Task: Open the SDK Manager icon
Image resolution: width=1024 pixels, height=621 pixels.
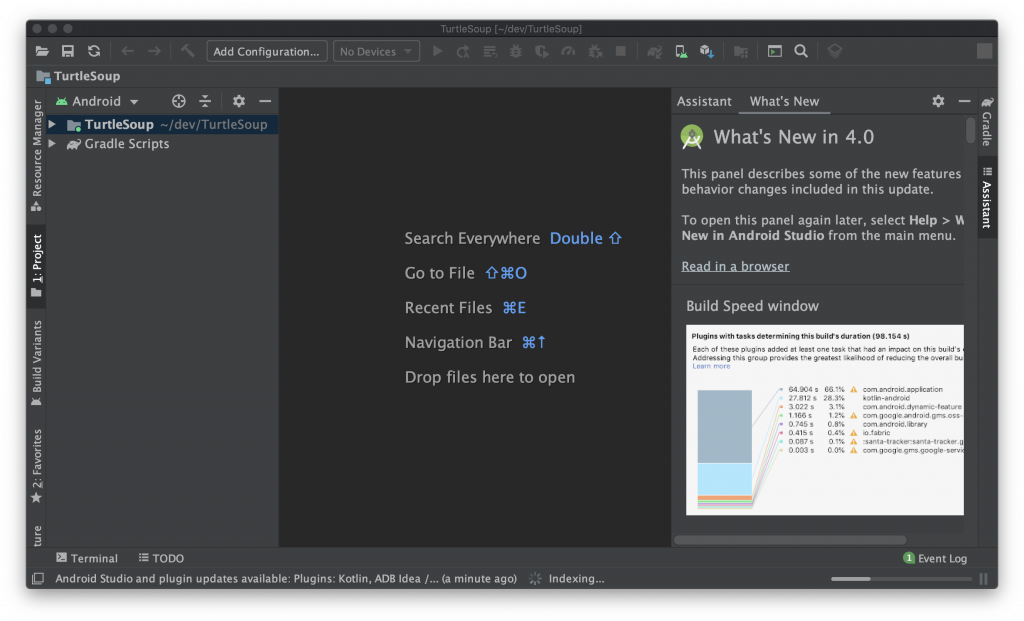Action: point(707,51)
